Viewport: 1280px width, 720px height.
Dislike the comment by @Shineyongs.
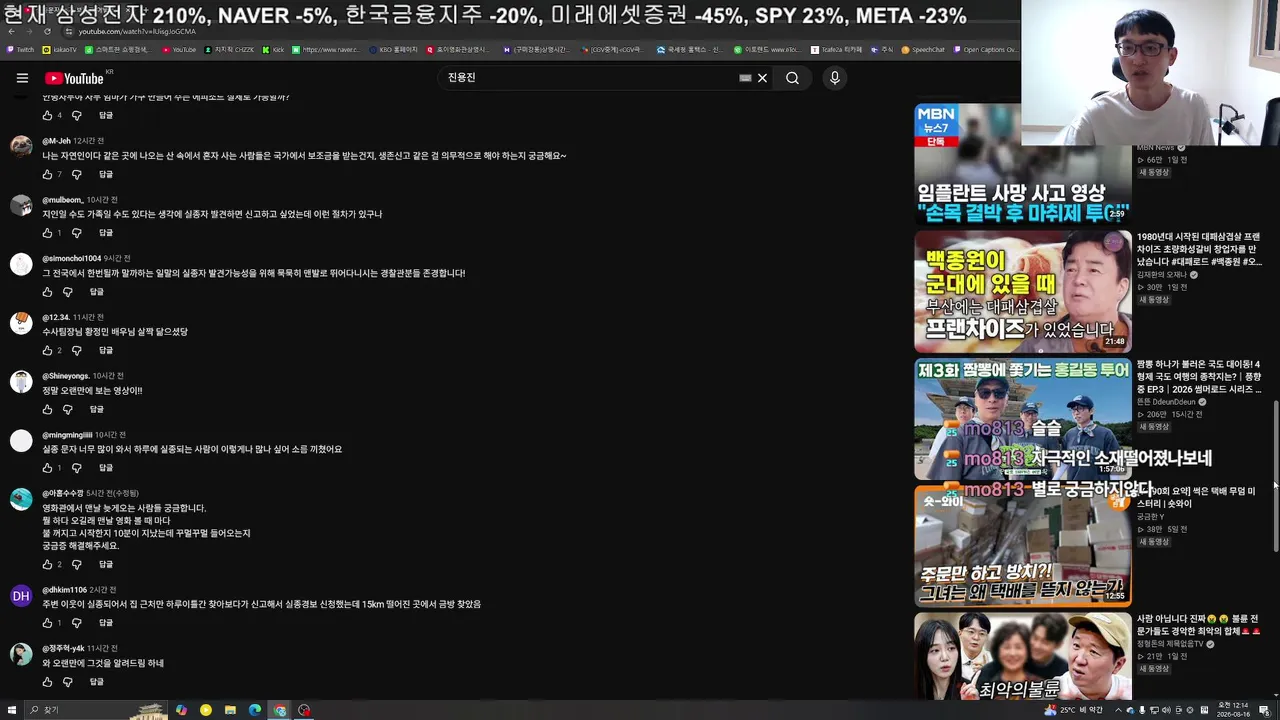click(67, 409)
